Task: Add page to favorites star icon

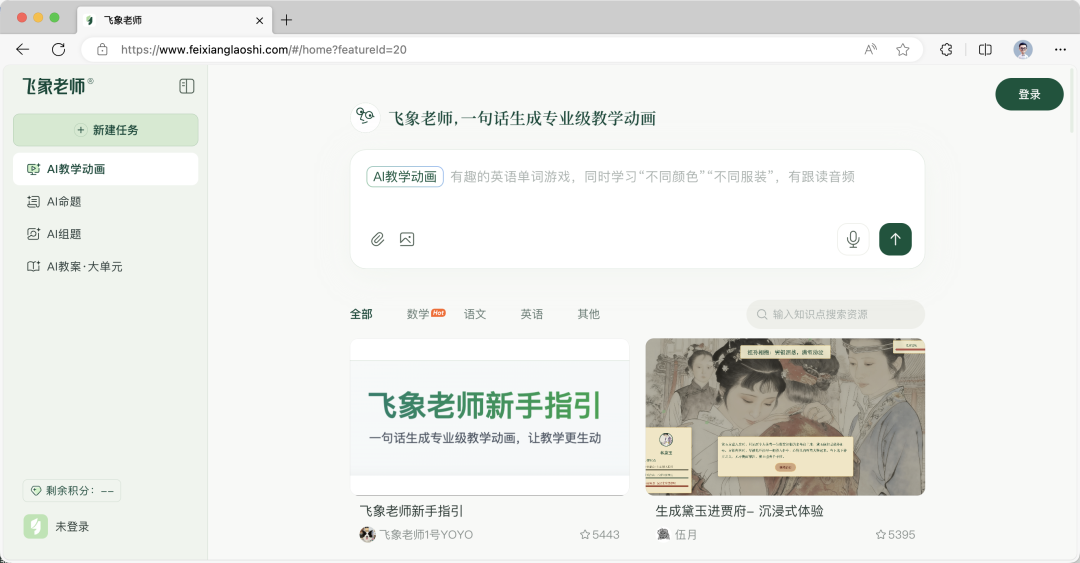Action: tap(902, 50)
